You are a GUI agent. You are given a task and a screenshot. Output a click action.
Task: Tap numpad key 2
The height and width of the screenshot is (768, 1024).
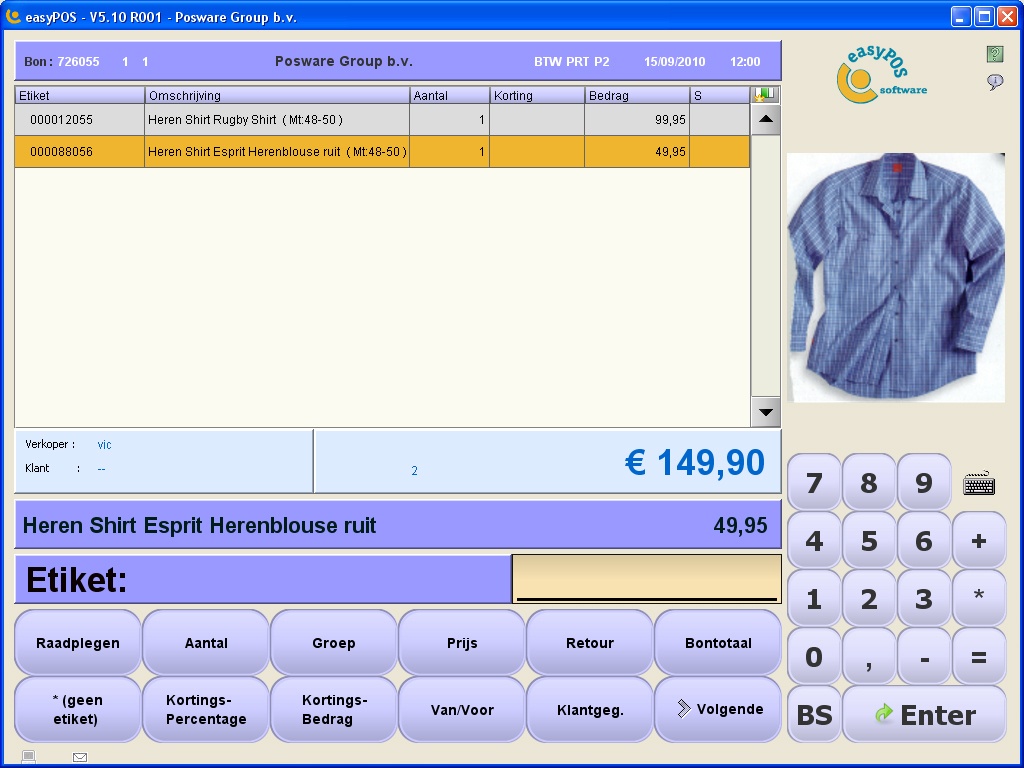pos(869,598)
